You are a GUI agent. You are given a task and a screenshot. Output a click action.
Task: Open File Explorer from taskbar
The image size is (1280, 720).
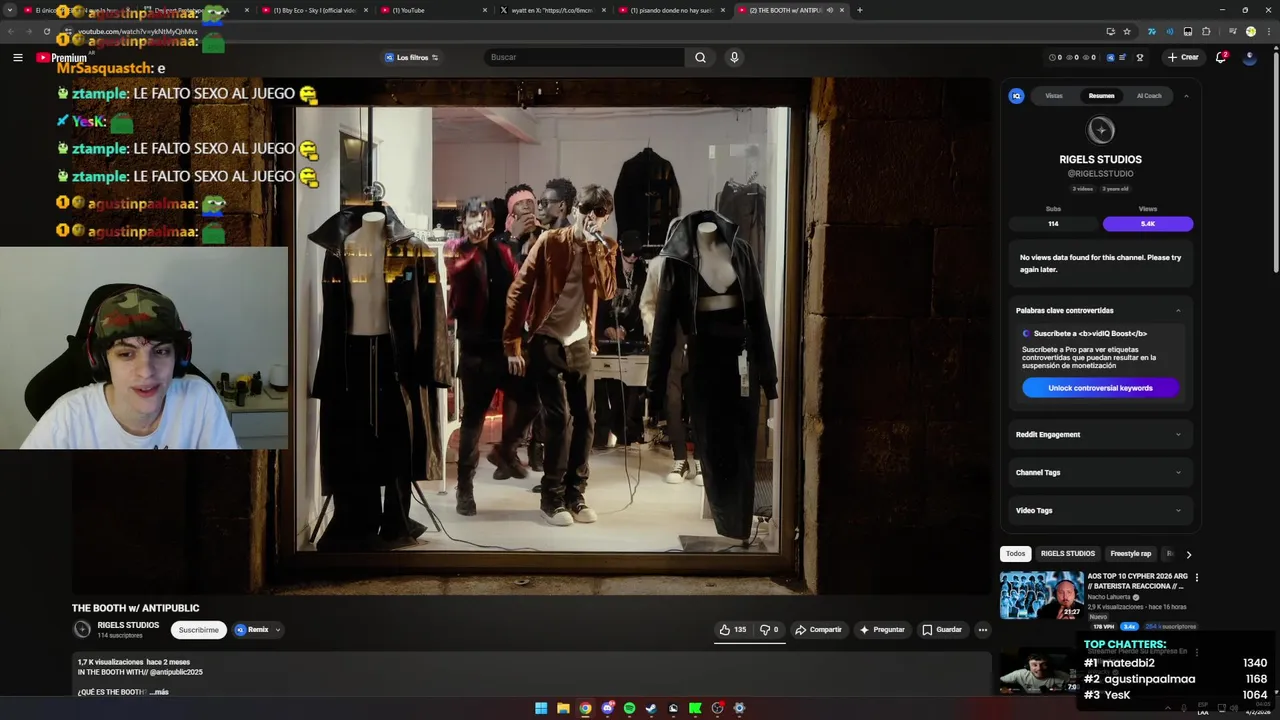563,708
